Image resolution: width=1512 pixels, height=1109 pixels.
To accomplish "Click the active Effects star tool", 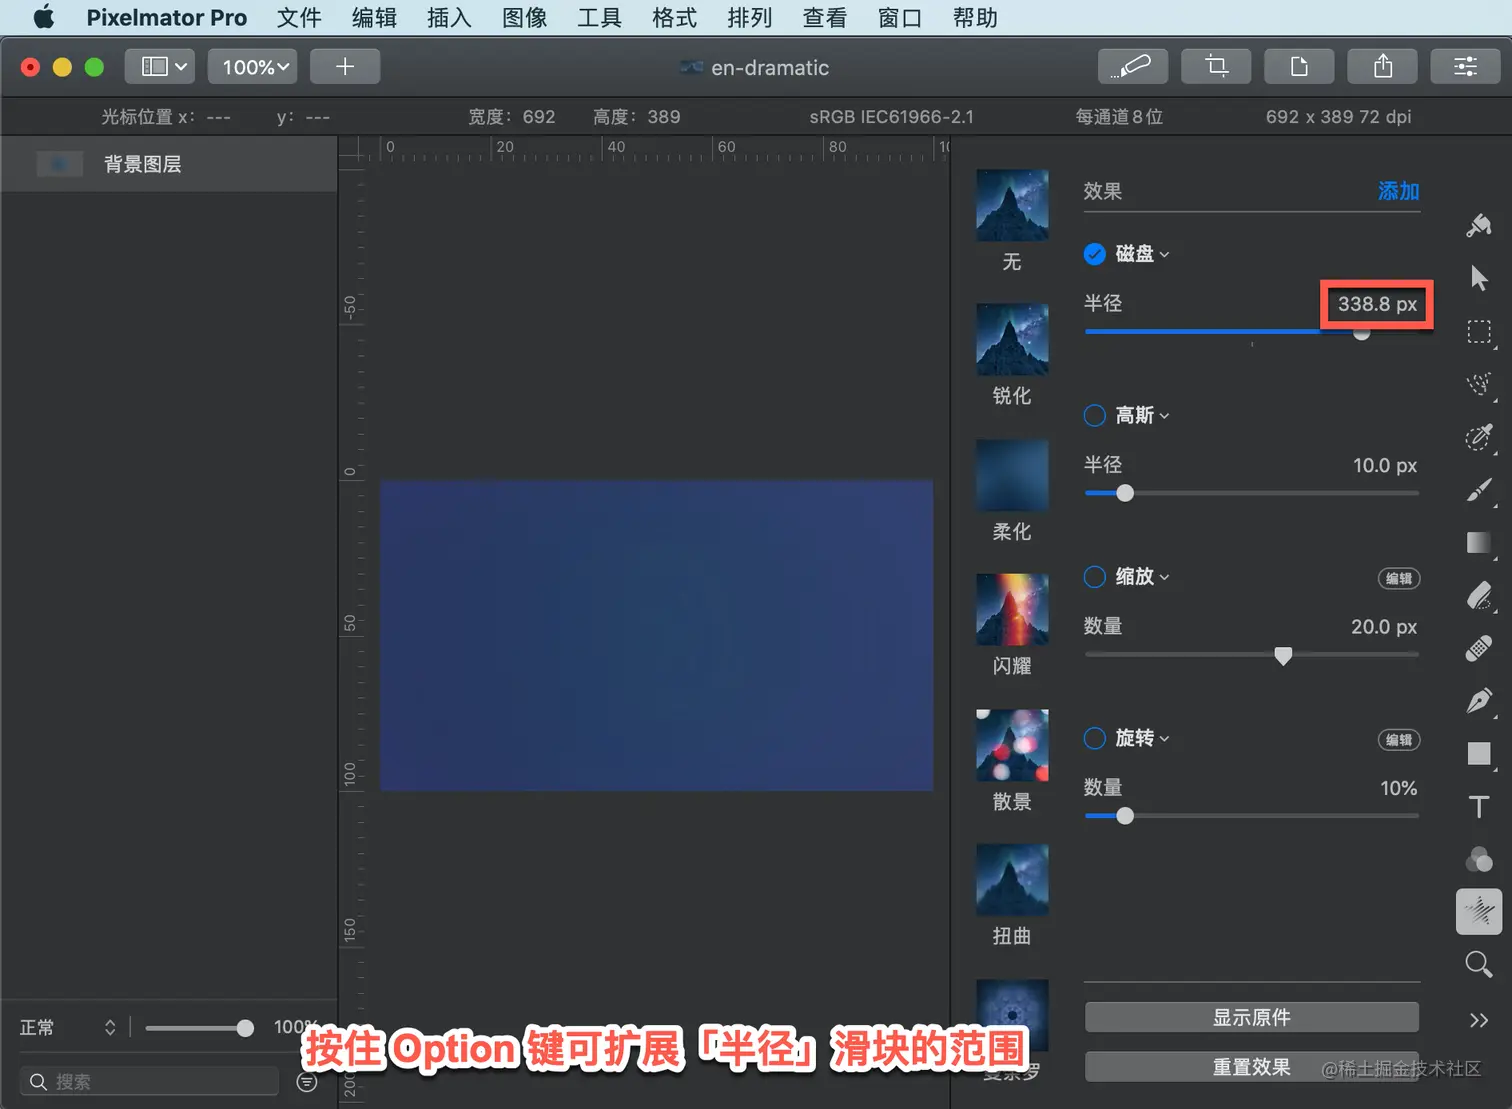I will [1479, 912].
